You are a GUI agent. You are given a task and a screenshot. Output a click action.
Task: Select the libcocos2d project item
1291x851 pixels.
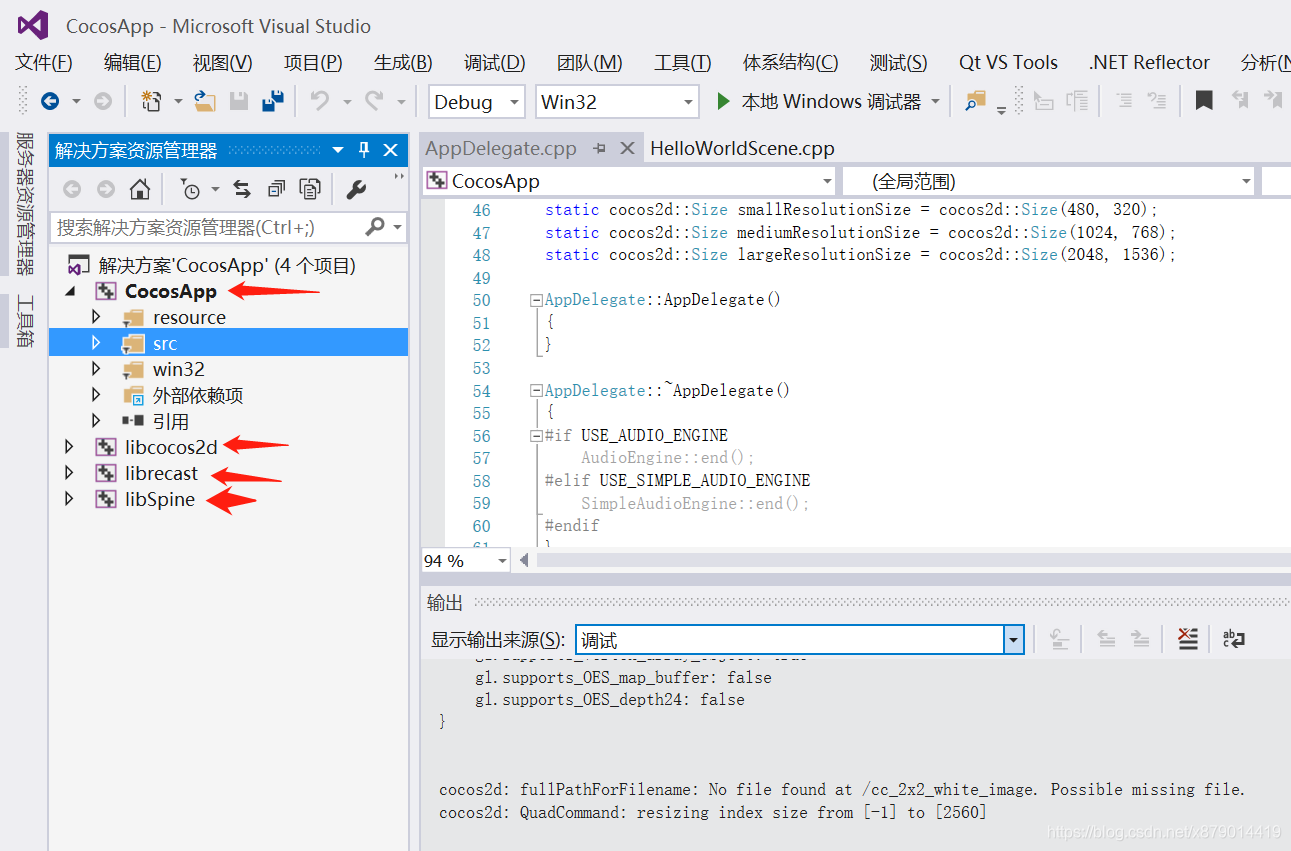(x=171, y=447)
